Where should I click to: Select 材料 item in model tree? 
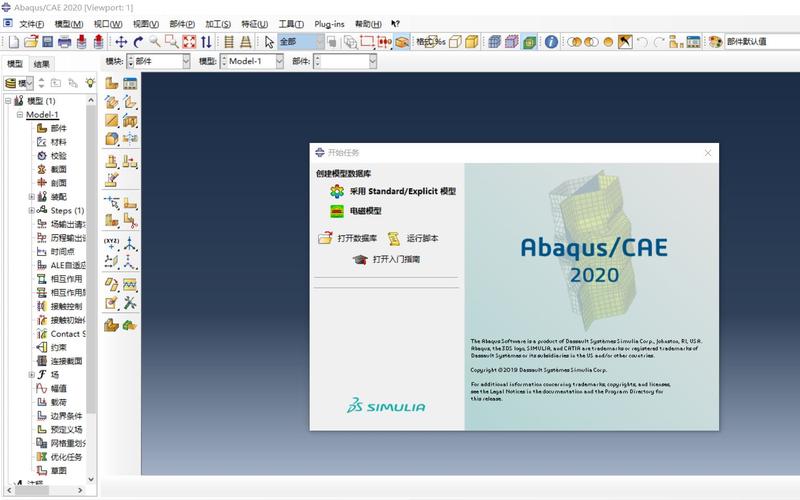[x=59, y=142]
